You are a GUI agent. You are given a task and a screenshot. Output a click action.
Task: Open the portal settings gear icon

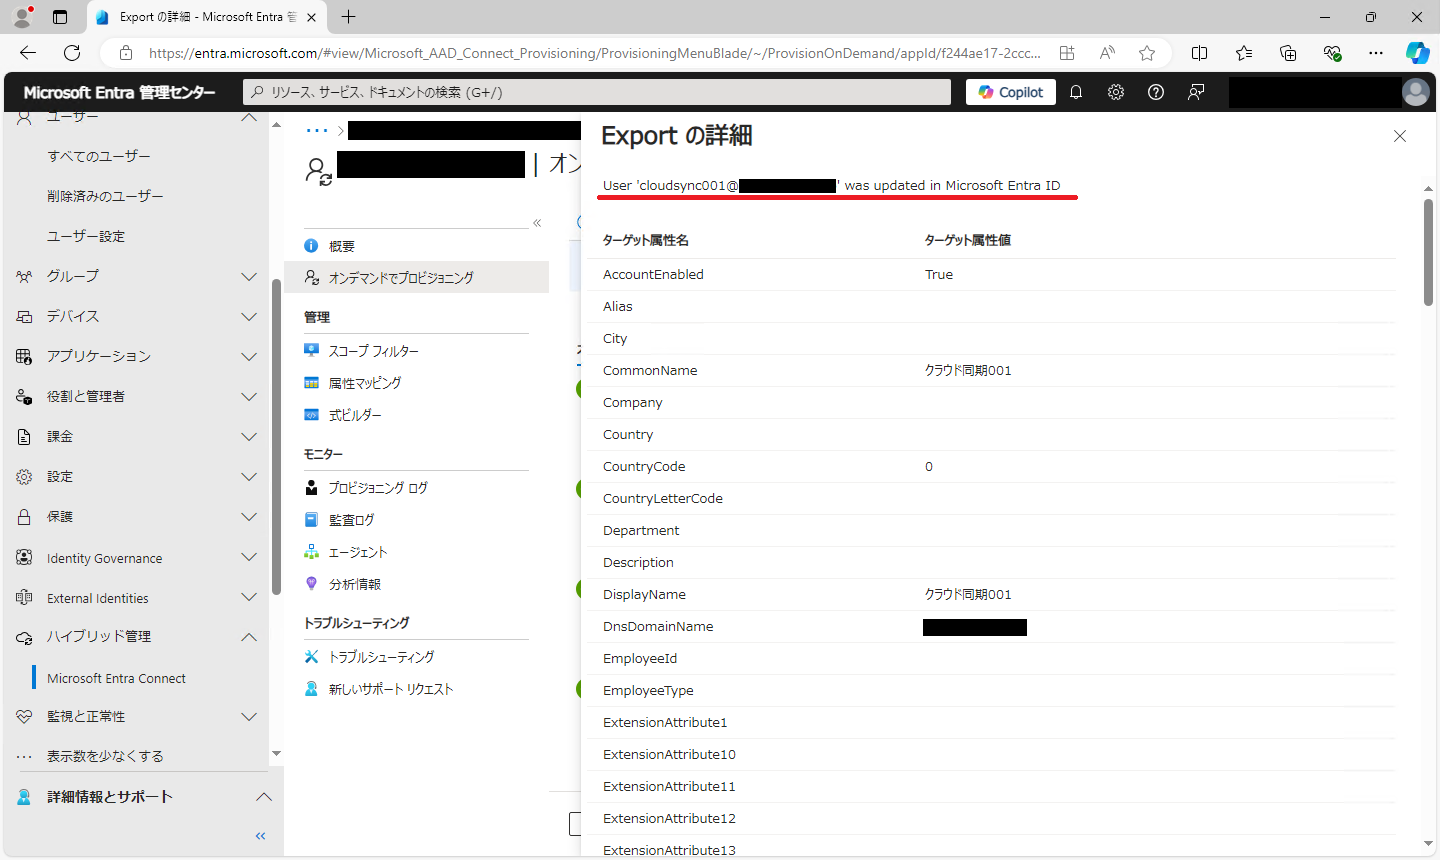[x=1116, y=92]
